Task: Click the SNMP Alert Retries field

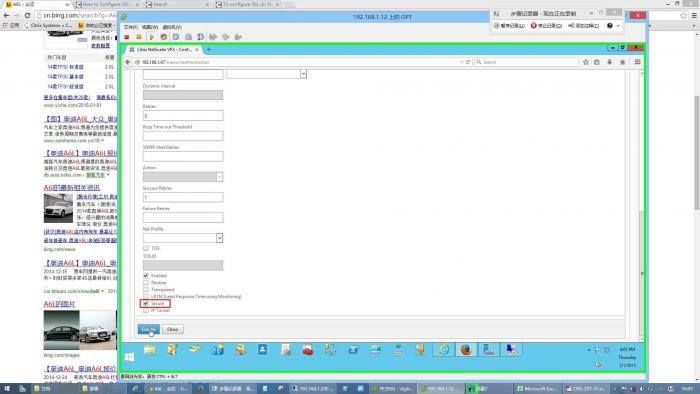Action: pos(183,157)
